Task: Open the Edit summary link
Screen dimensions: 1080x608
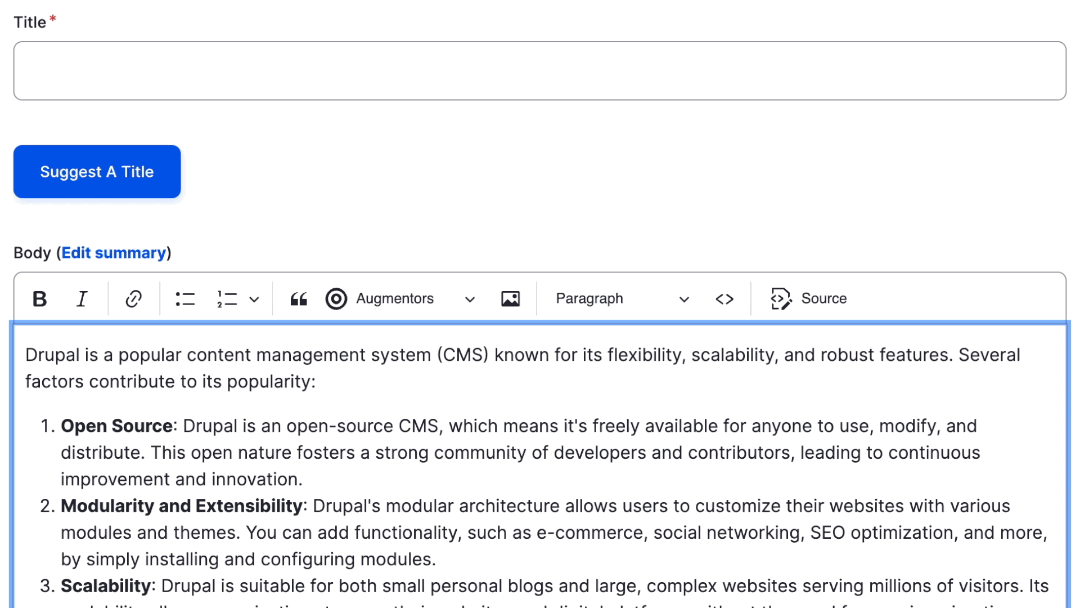Action: coord(114,253)
